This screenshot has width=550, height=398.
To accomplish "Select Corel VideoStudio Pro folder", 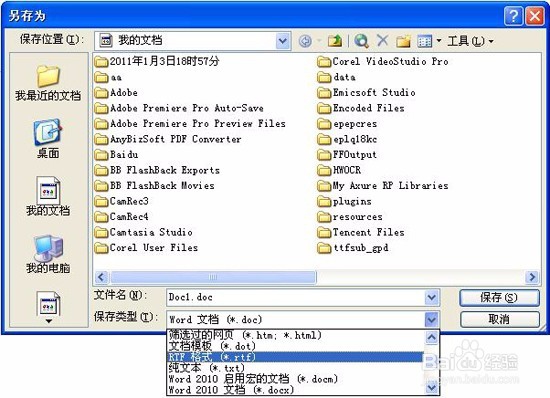I will [383, 61].
